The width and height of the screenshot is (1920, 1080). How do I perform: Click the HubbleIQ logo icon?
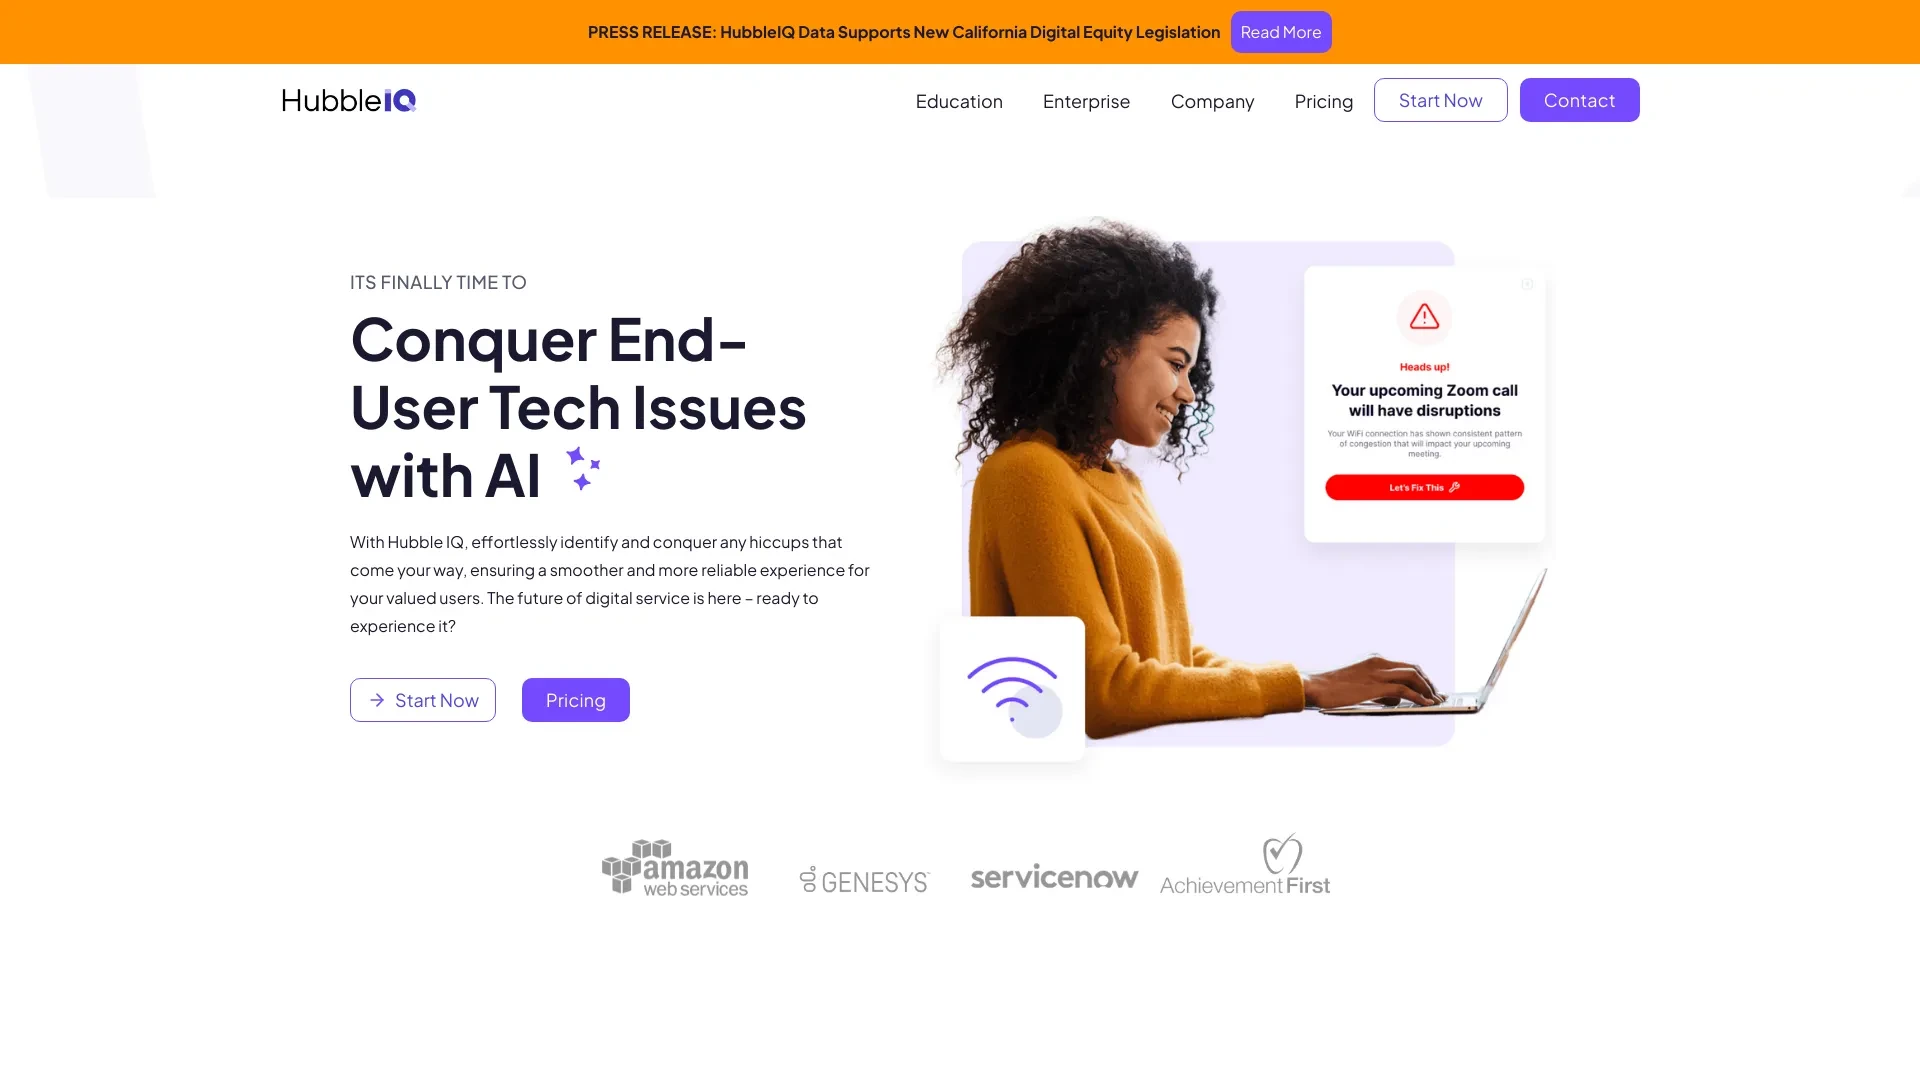point(348,99)
